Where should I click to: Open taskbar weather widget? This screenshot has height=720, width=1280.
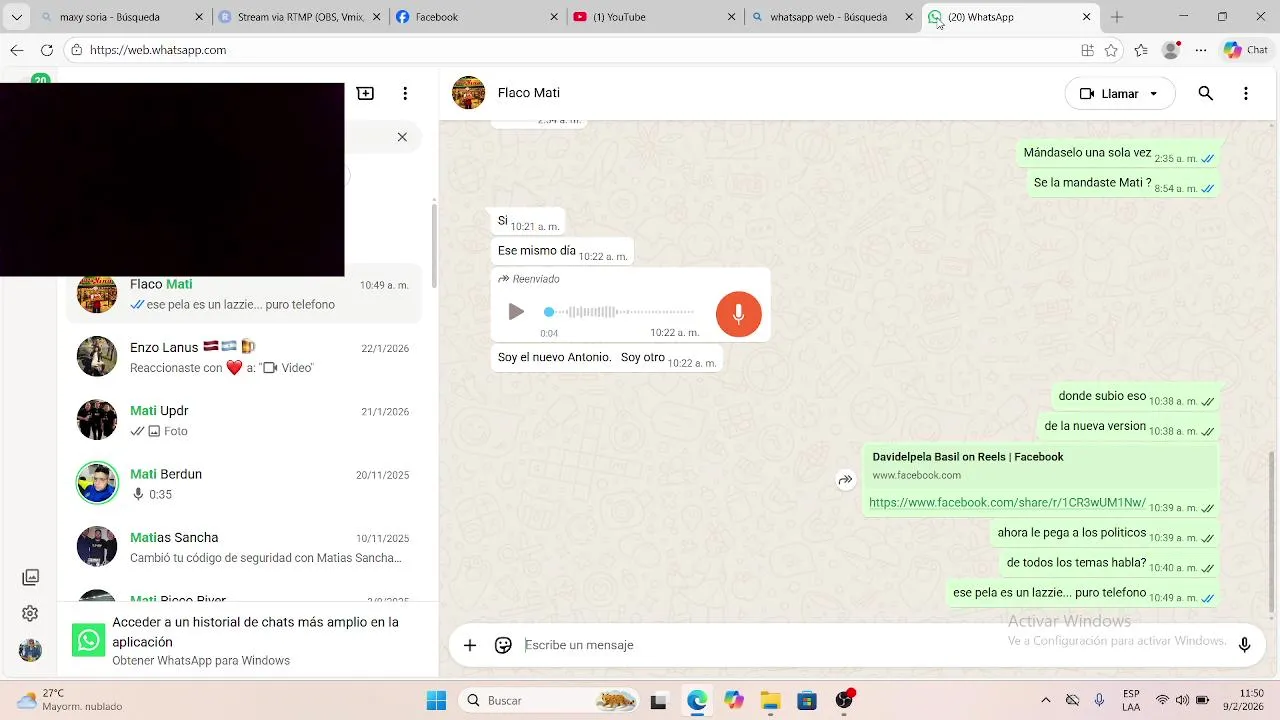pos(70,700)
